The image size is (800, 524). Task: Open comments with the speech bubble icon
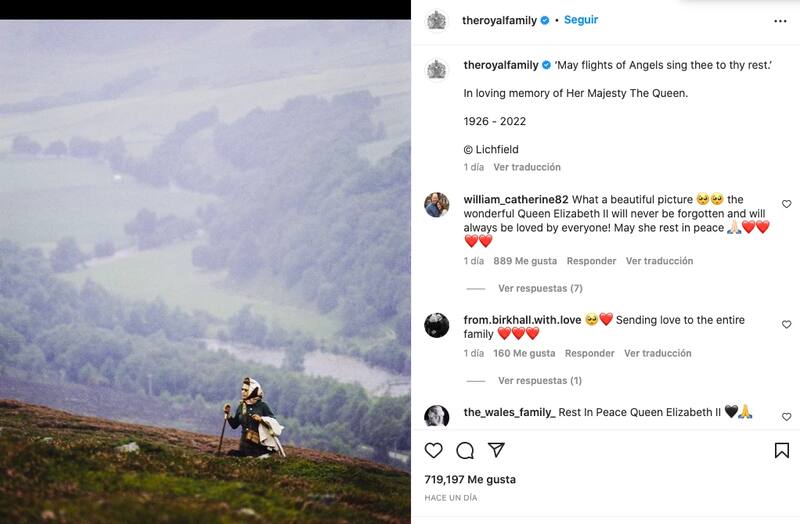pyautogui.click(x=465, y=450)
